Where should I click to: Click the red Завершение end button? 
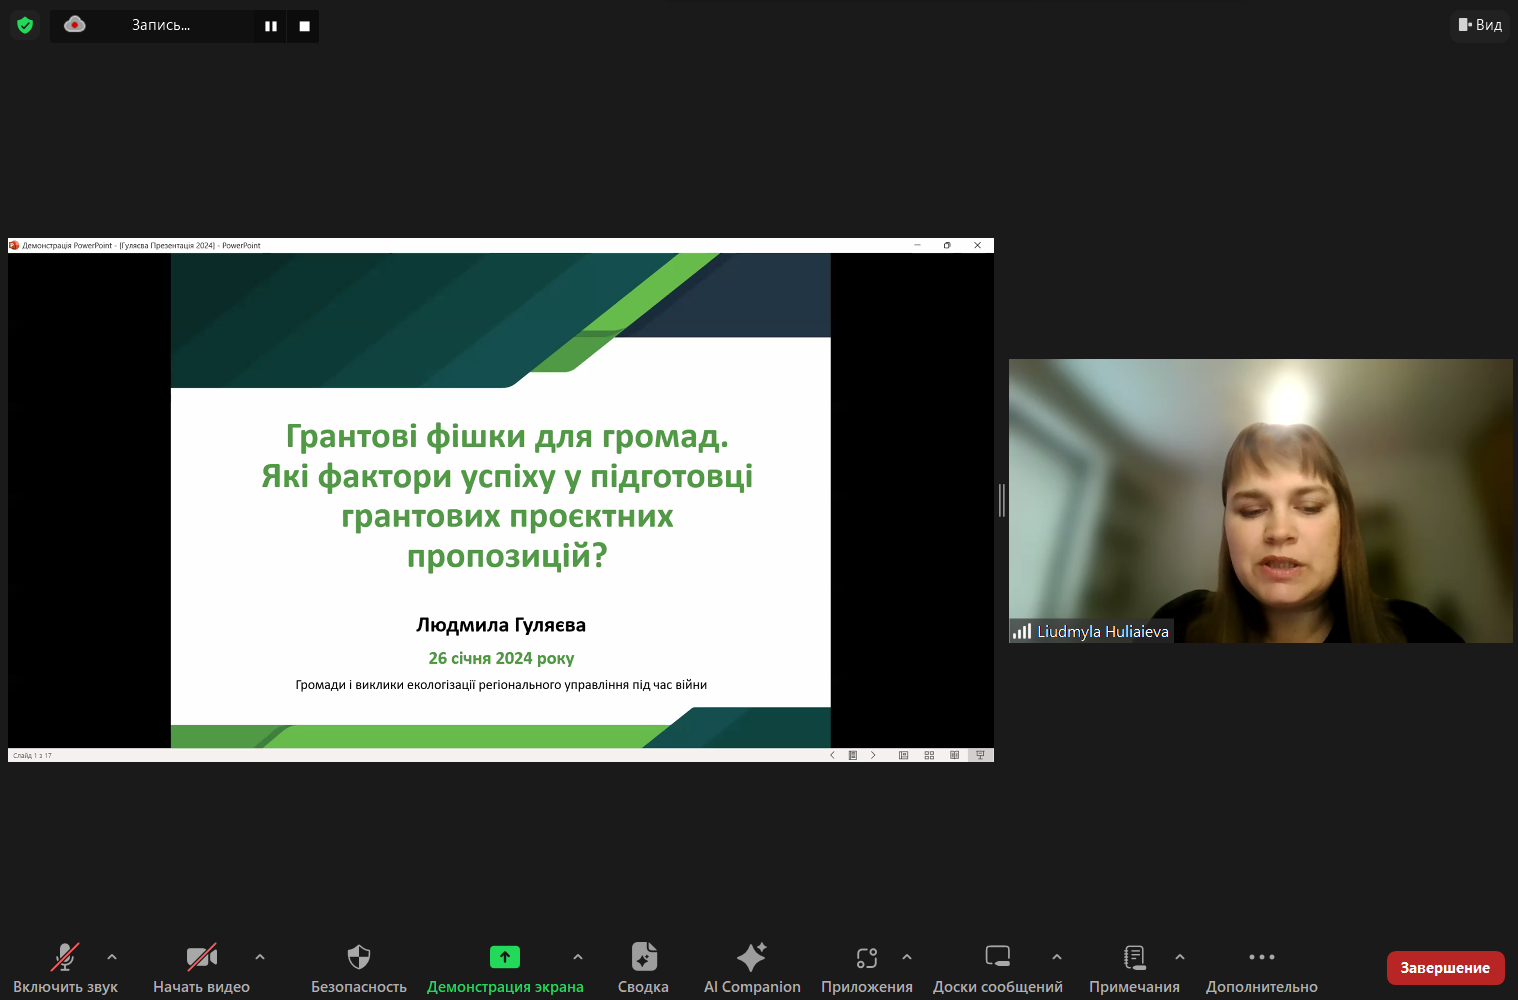point(1445,968)
